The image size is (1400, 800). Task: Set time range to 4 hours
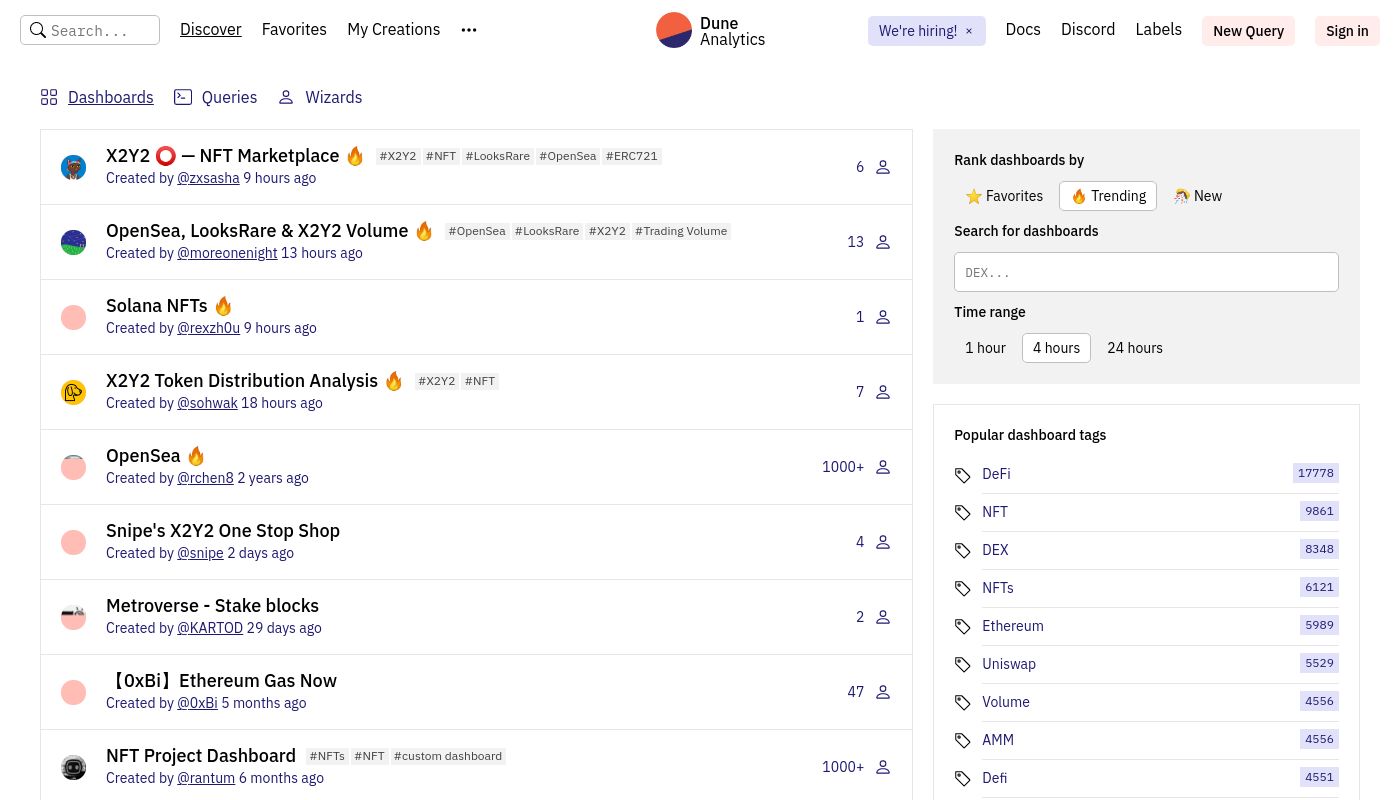pyautogui.click(x=1056, y=348)
